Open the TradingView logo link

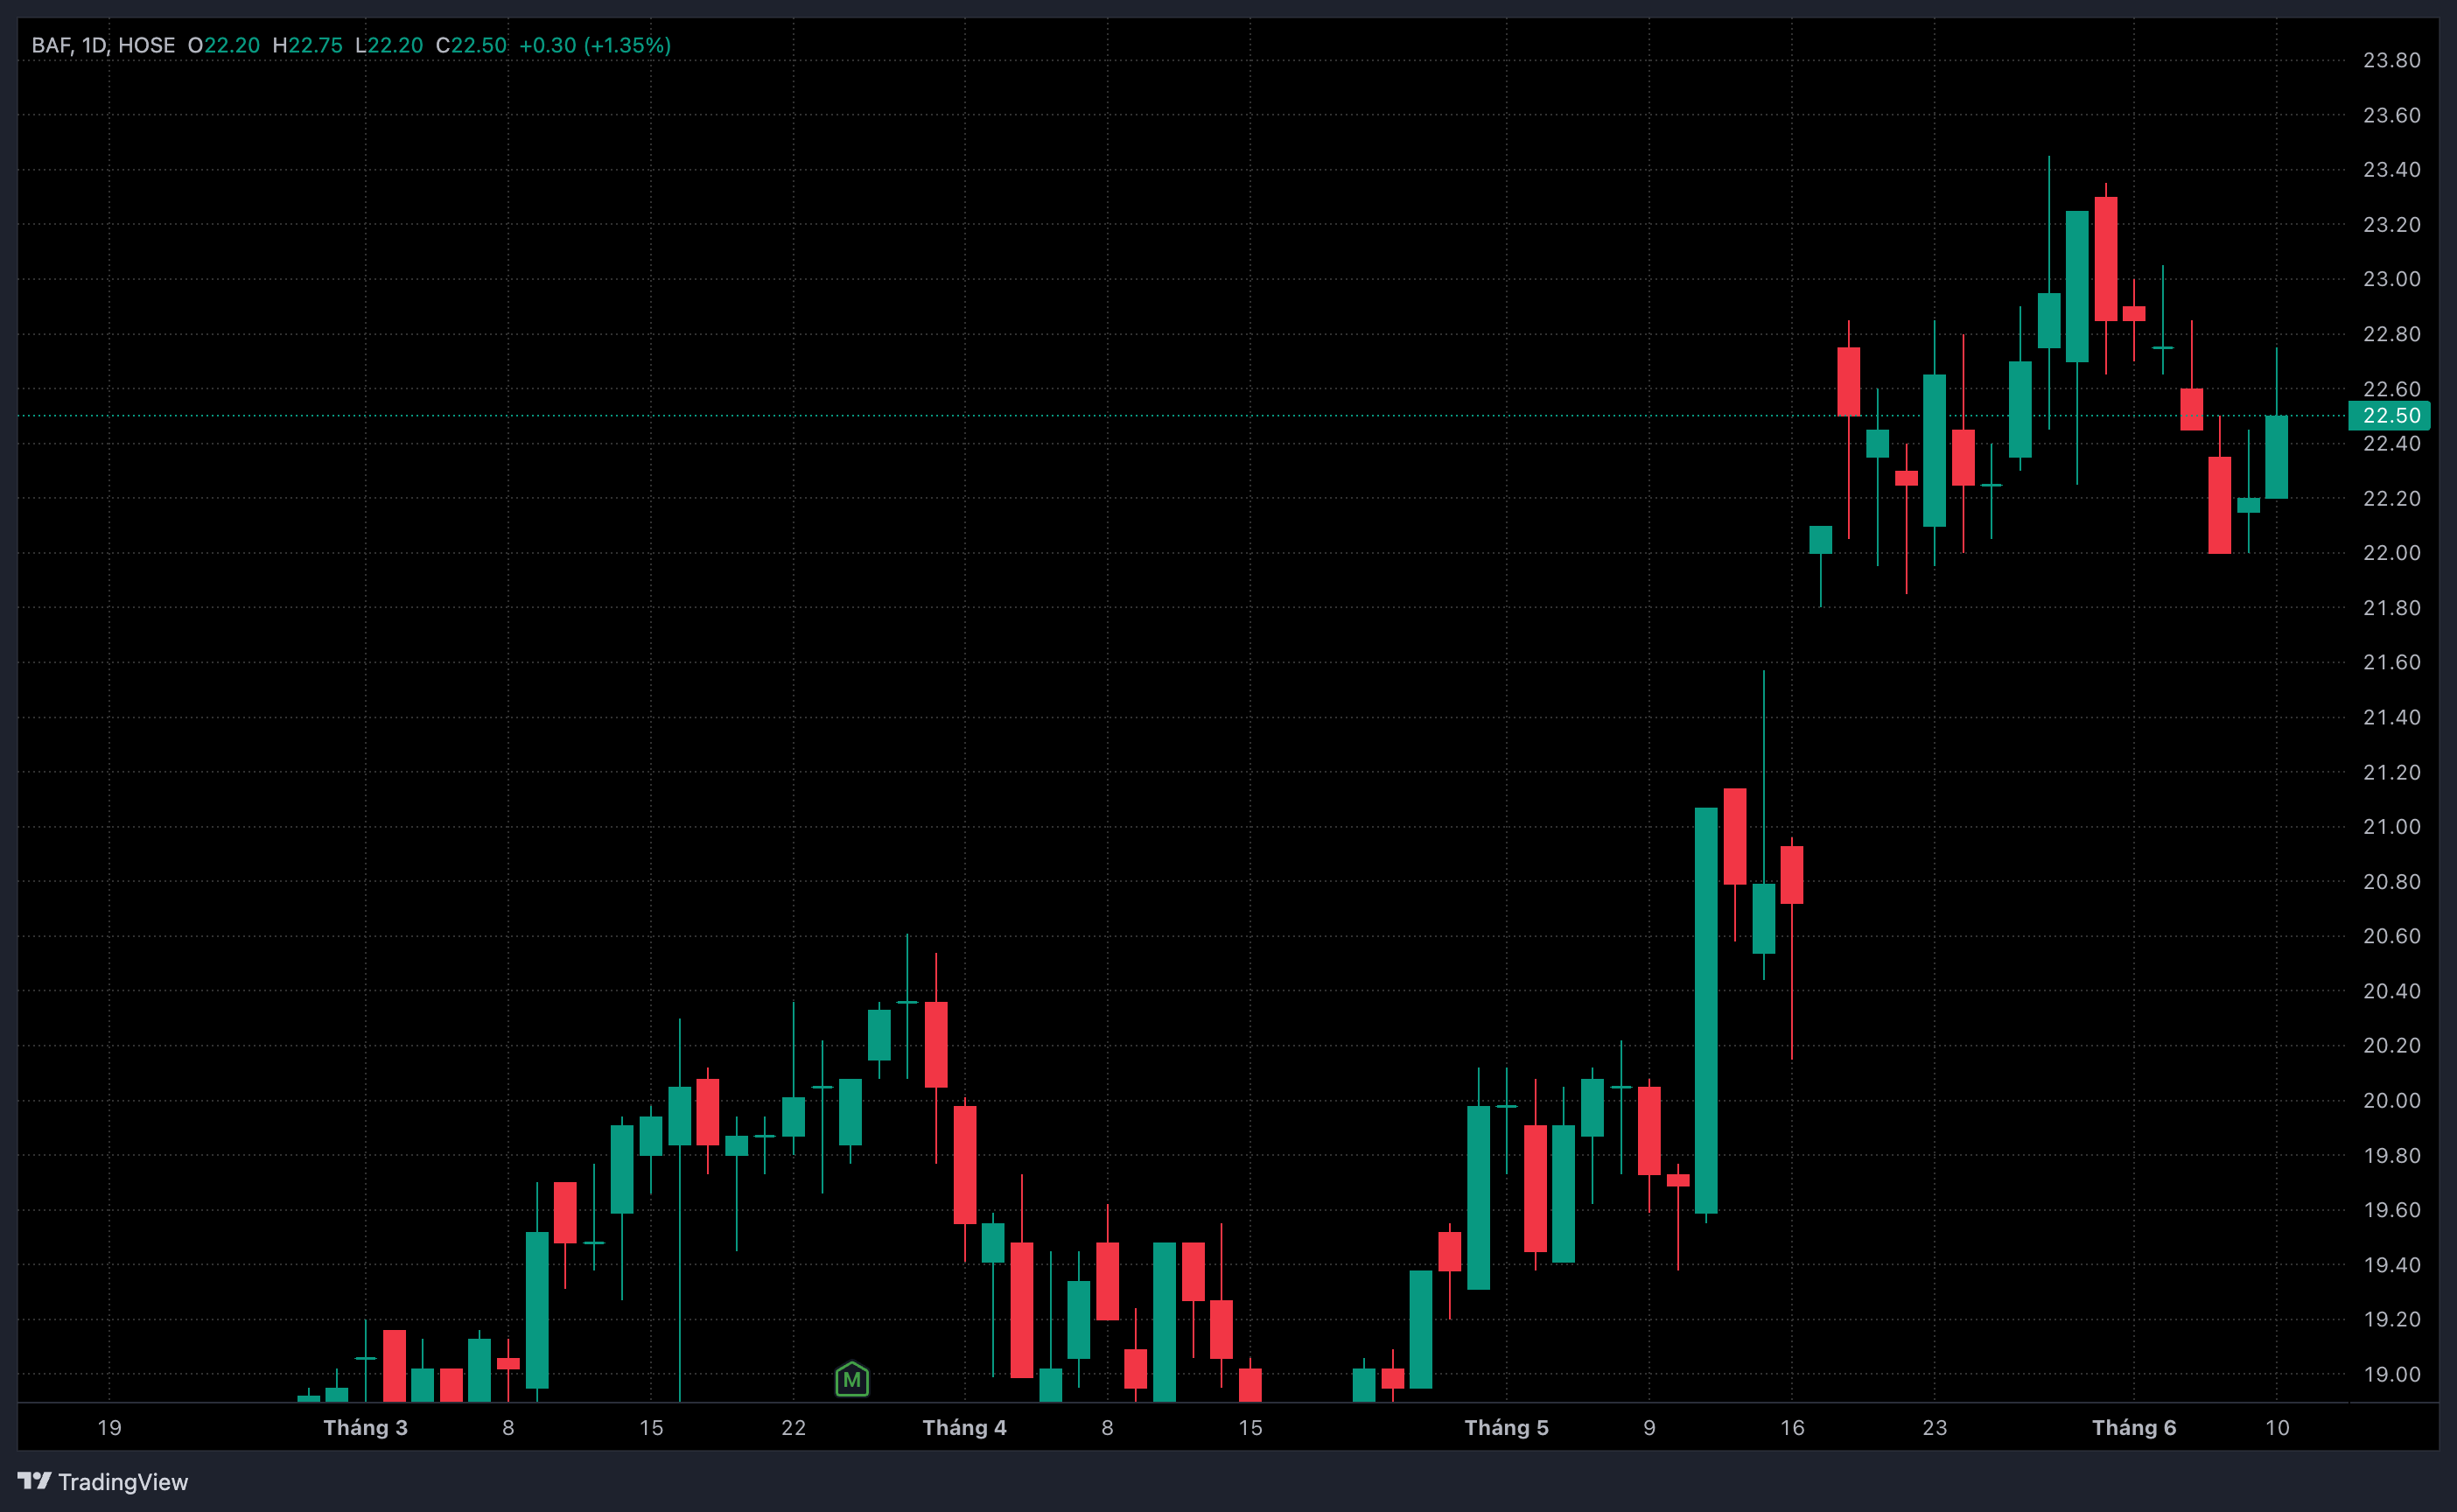pyautogui.click(x=103, y=1481)
